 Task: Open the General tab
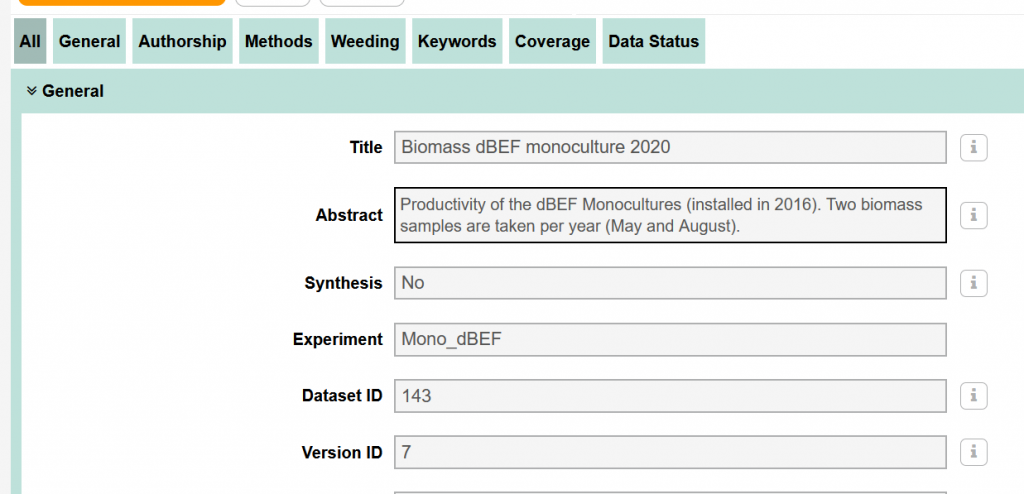[89, 41]
